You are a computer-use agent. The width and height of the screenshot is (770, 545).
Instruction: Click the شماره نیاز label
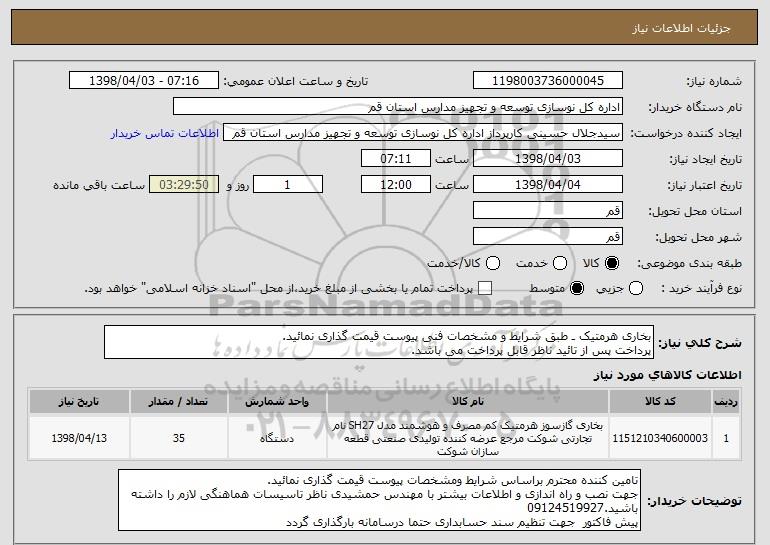coord(714,81)
